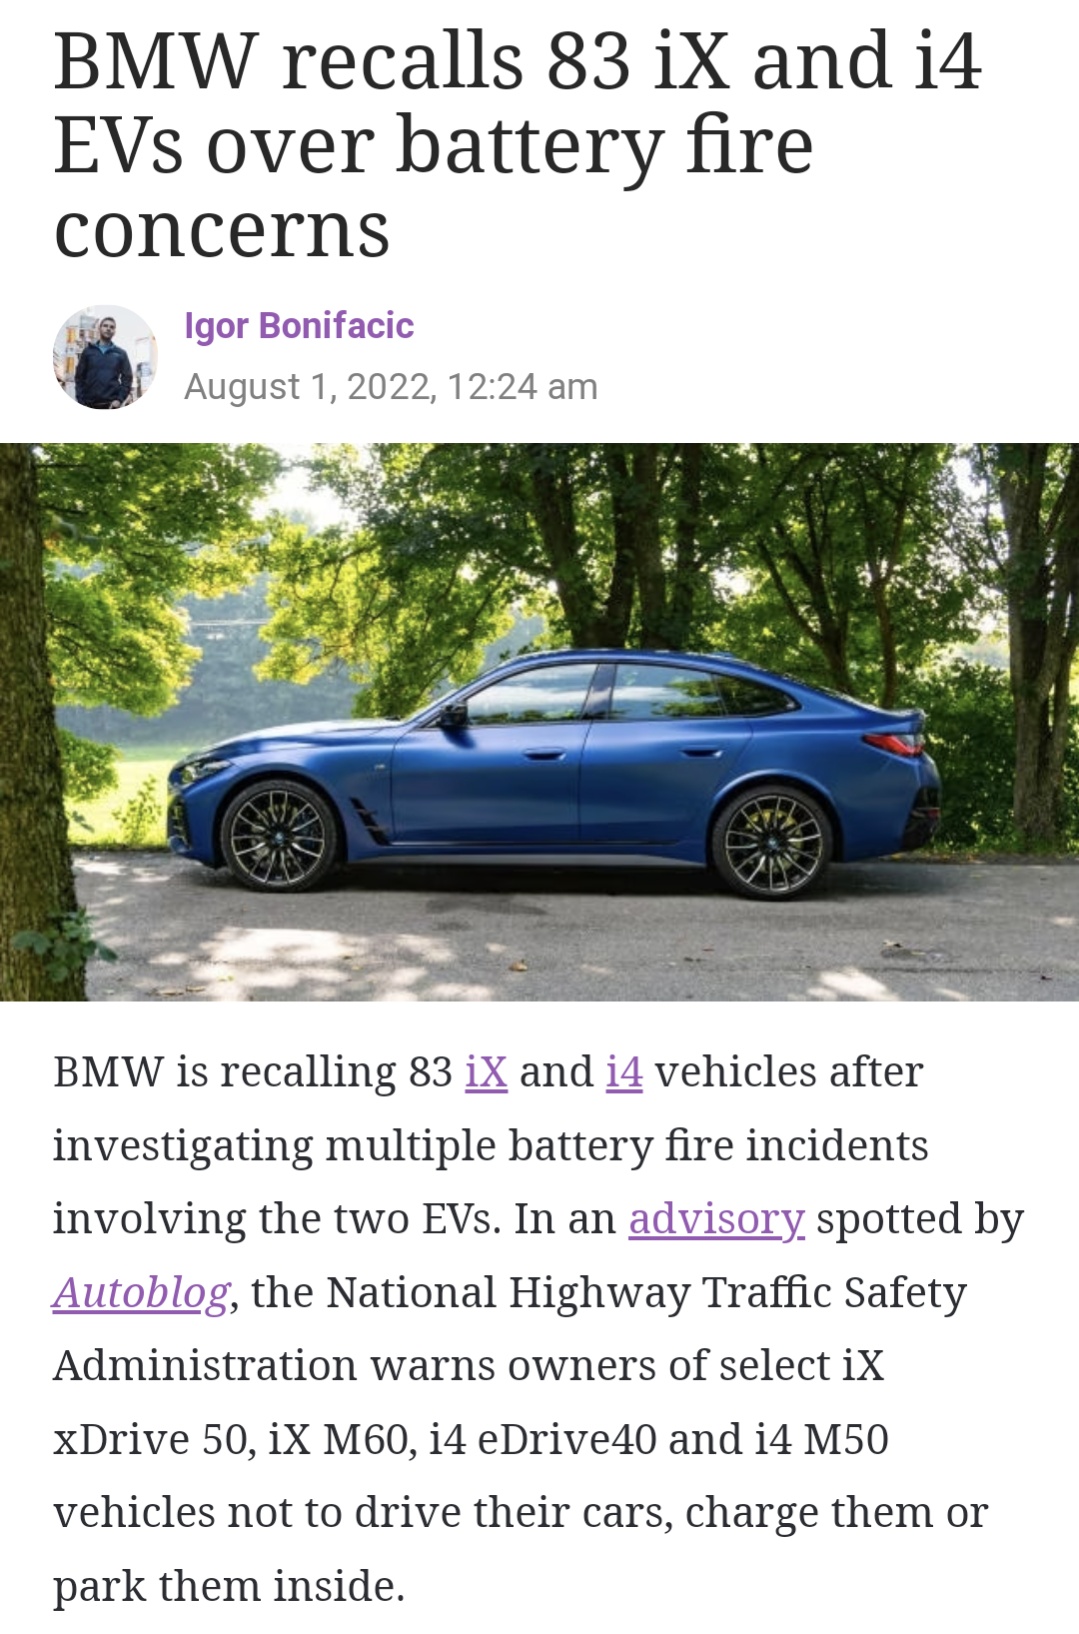This screenshot has height=1634, width=1079.
Task: Open the i4 link in the article
Action: [x=624, y=1072]
